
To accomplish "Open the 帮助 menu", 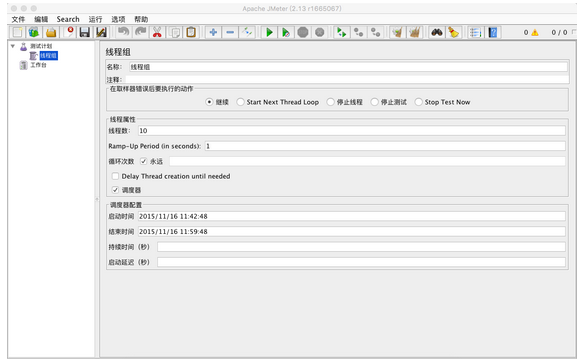I will 141,19.
